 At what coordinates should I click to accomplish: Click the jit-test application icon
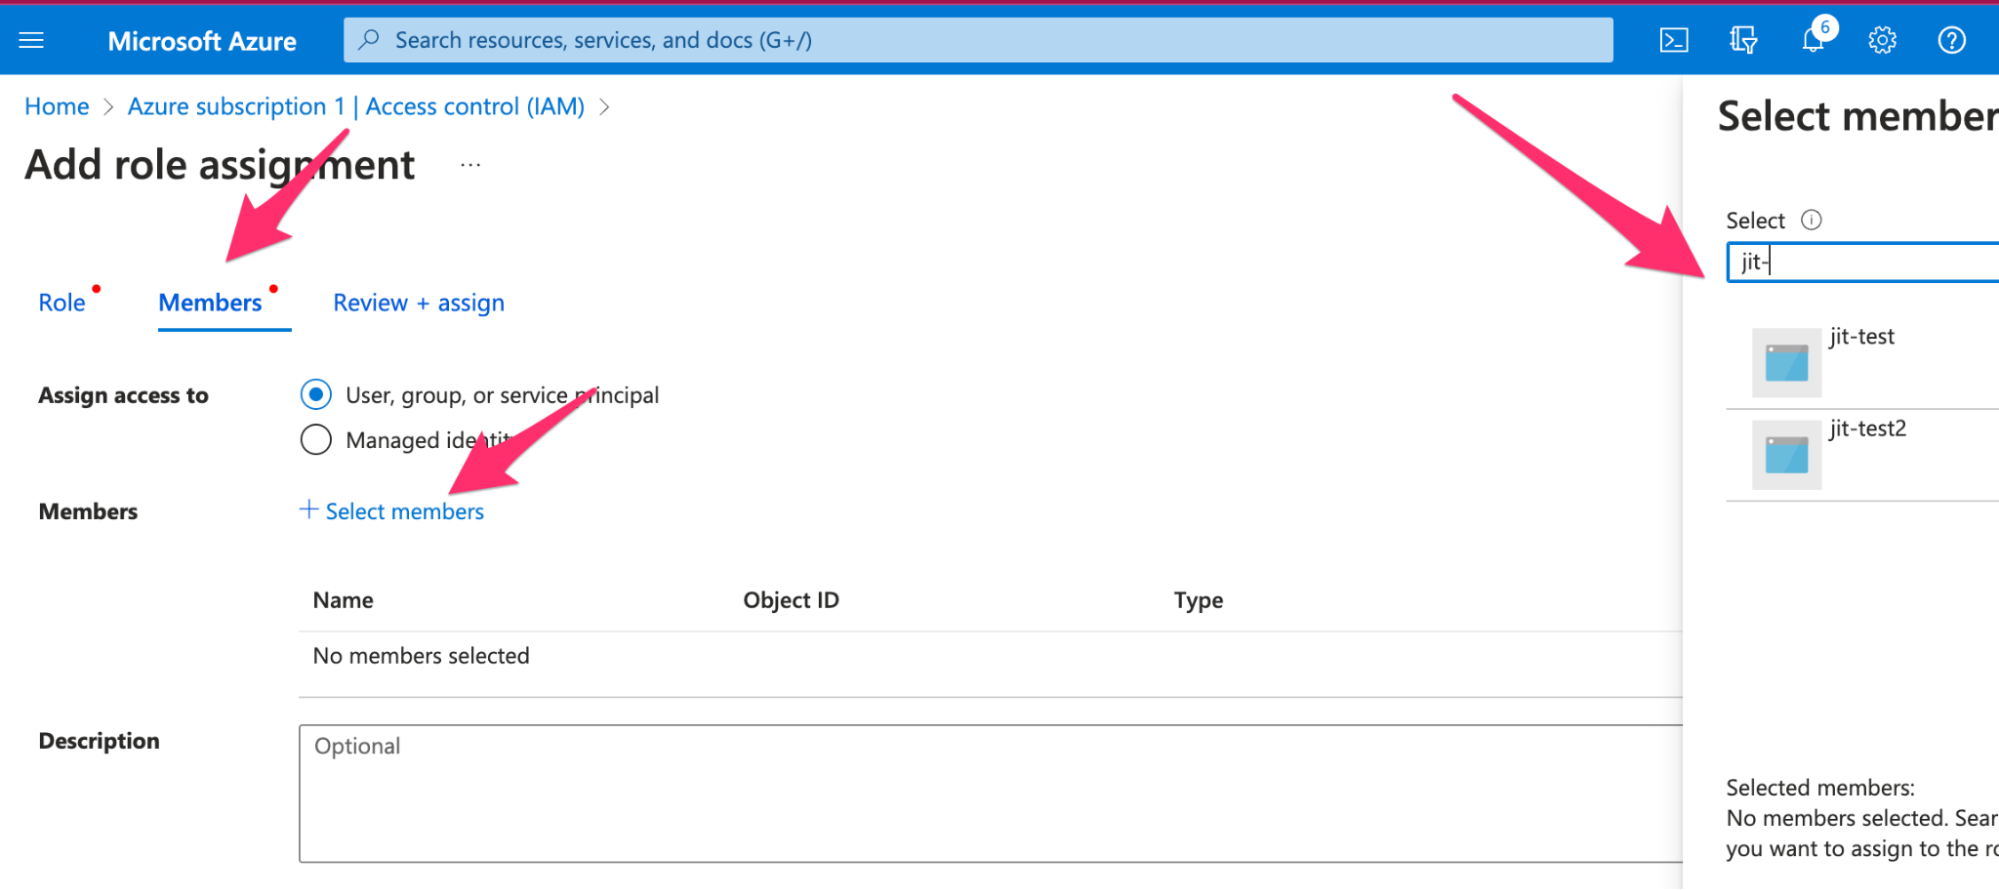[x=1786, y=362]
